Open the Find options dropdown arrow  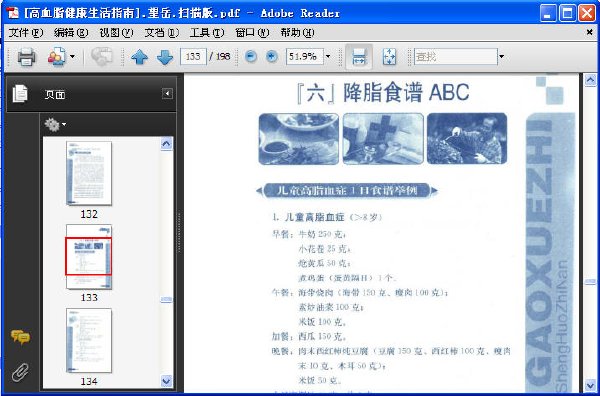point(502,57)
